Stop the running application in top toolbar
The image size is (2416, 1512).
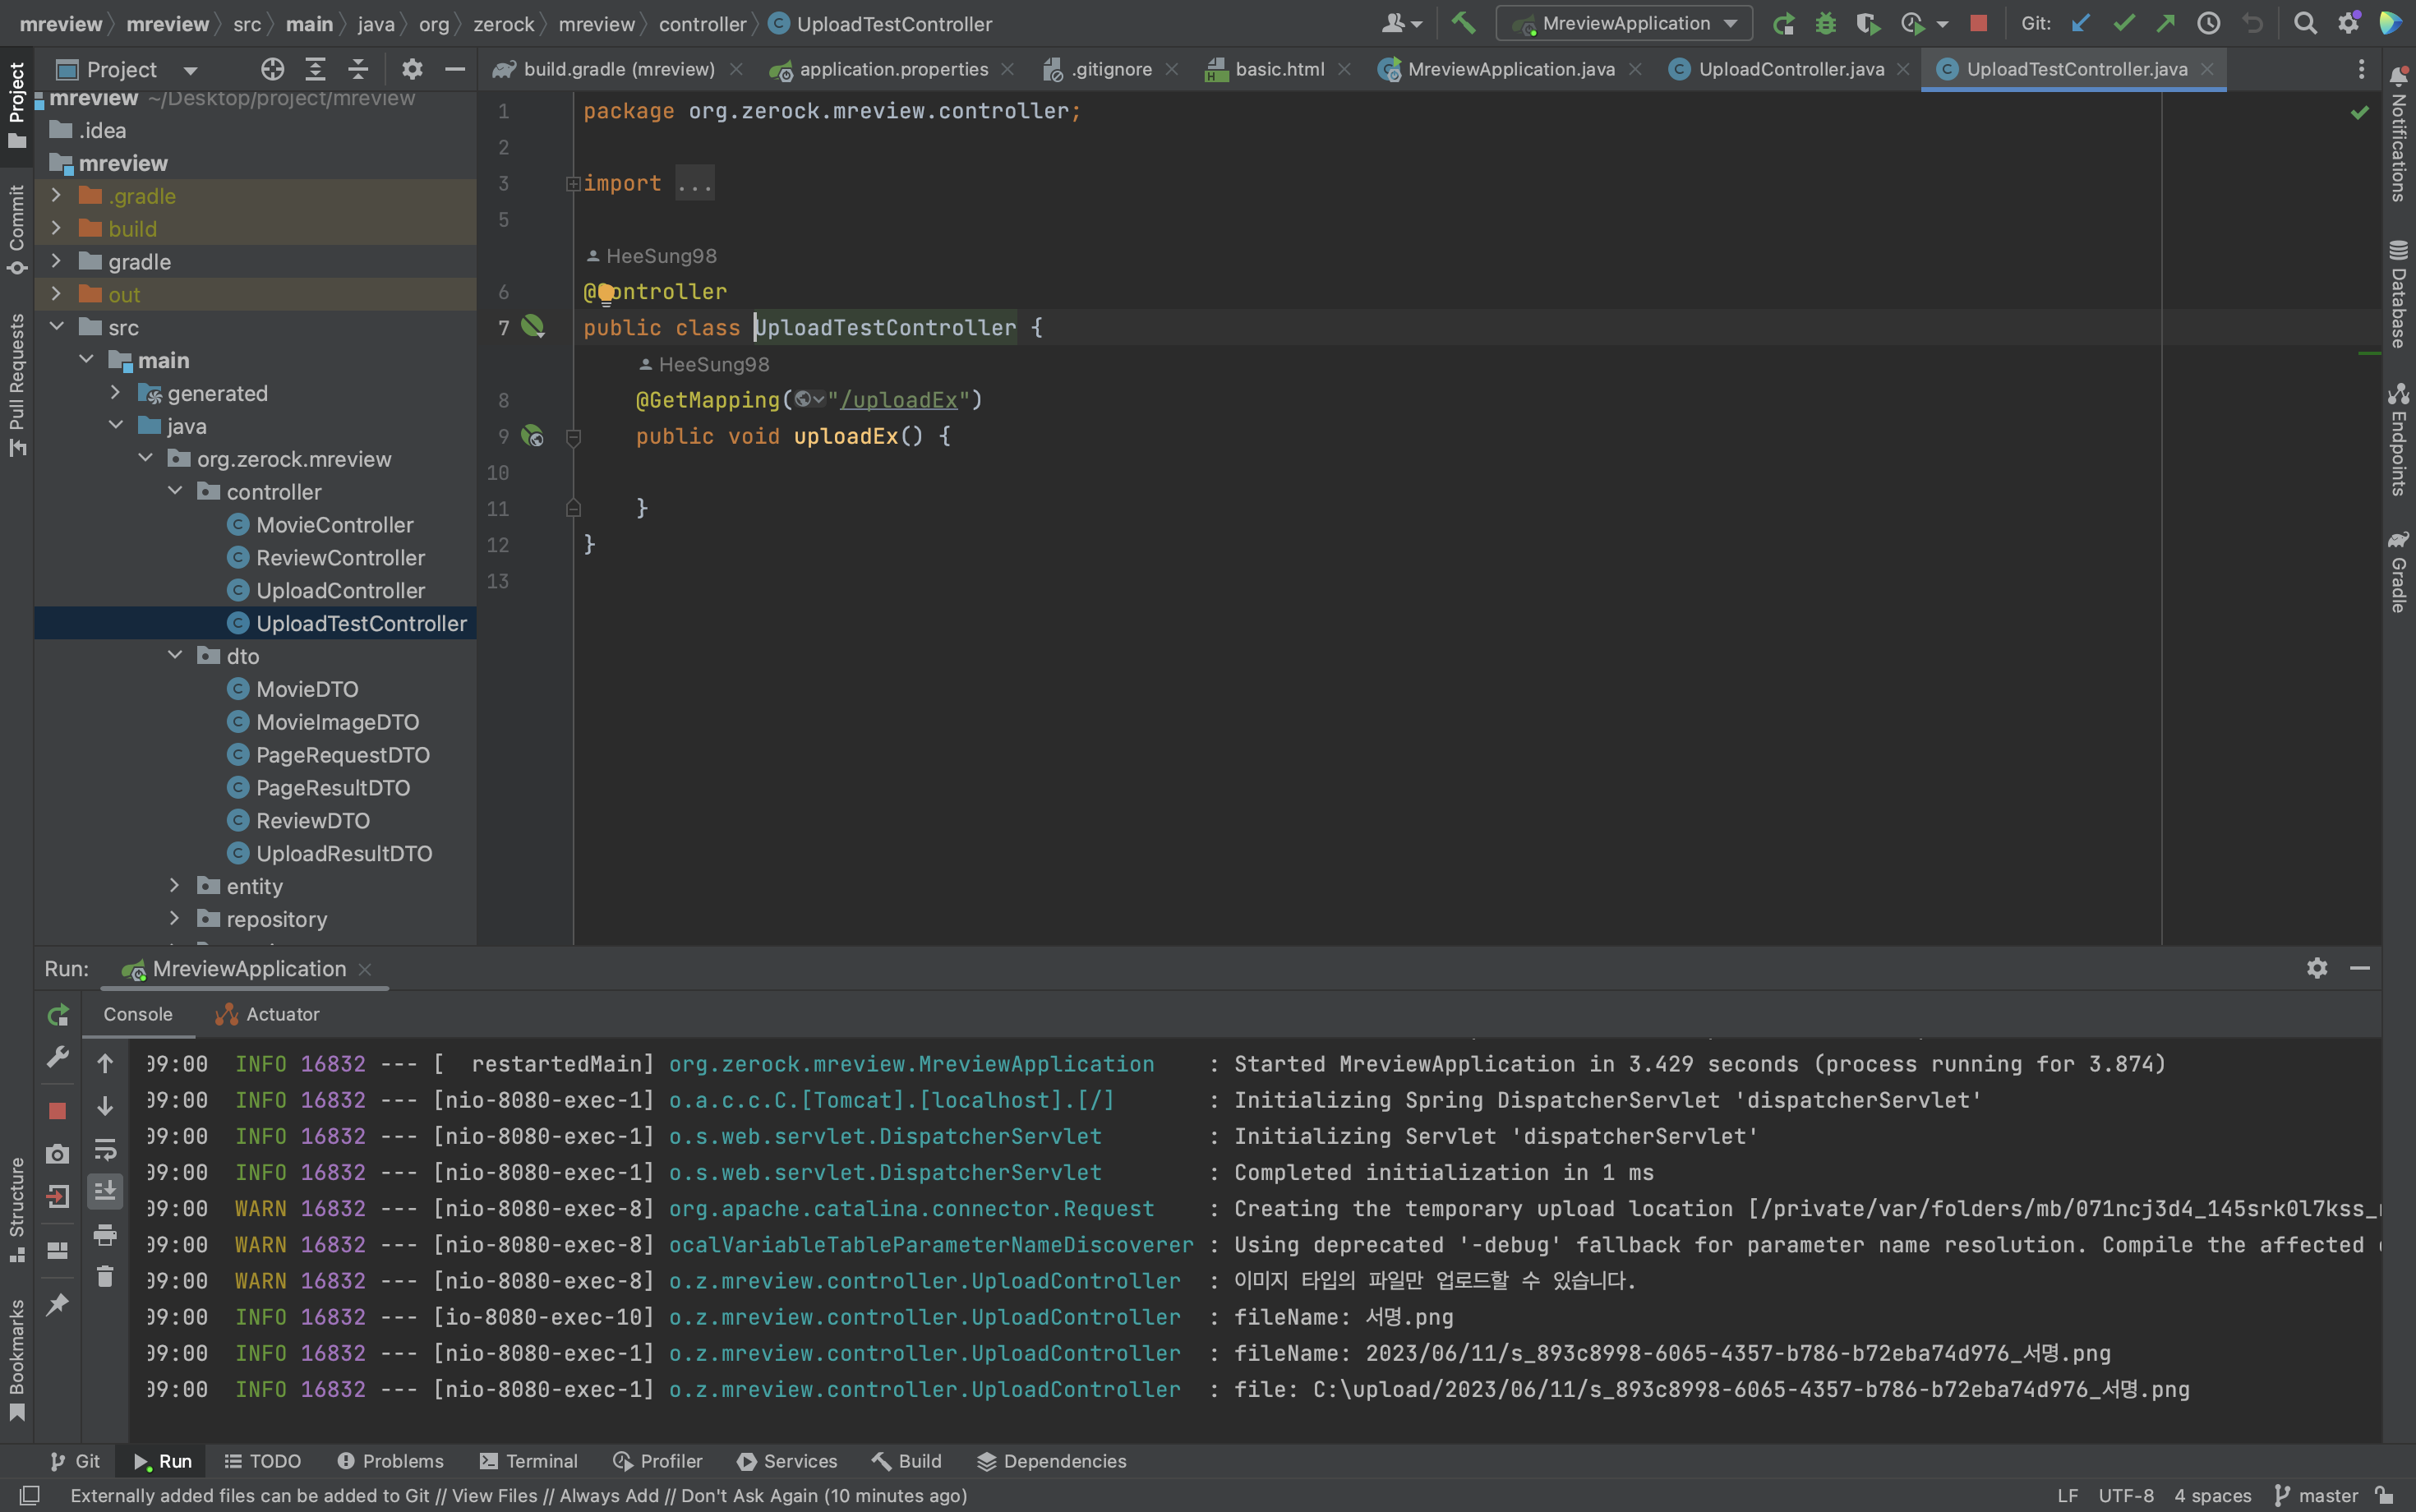click(x=1978, y=24)
